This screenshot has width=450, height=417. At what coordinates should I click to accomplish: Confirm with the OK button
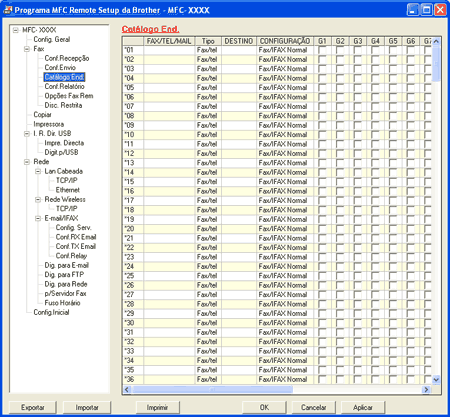[264, 407]
